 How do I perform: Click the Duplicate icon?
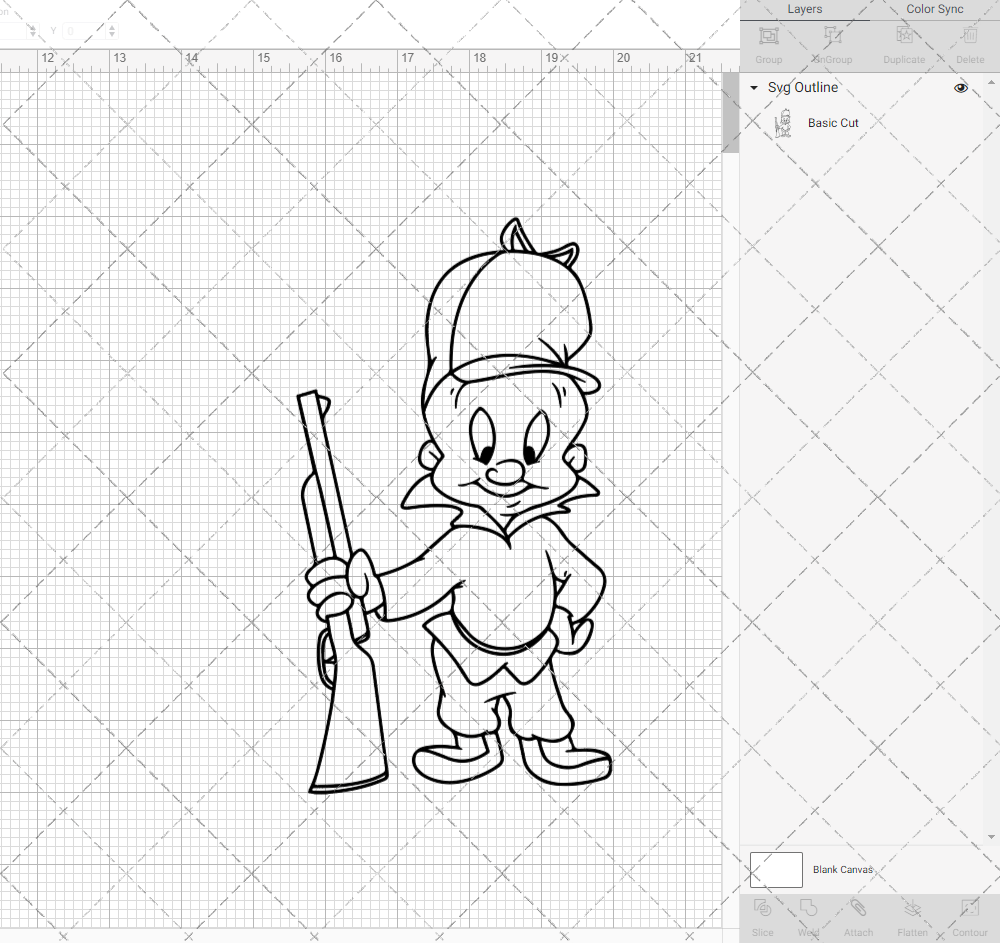[x=904, y=36]
